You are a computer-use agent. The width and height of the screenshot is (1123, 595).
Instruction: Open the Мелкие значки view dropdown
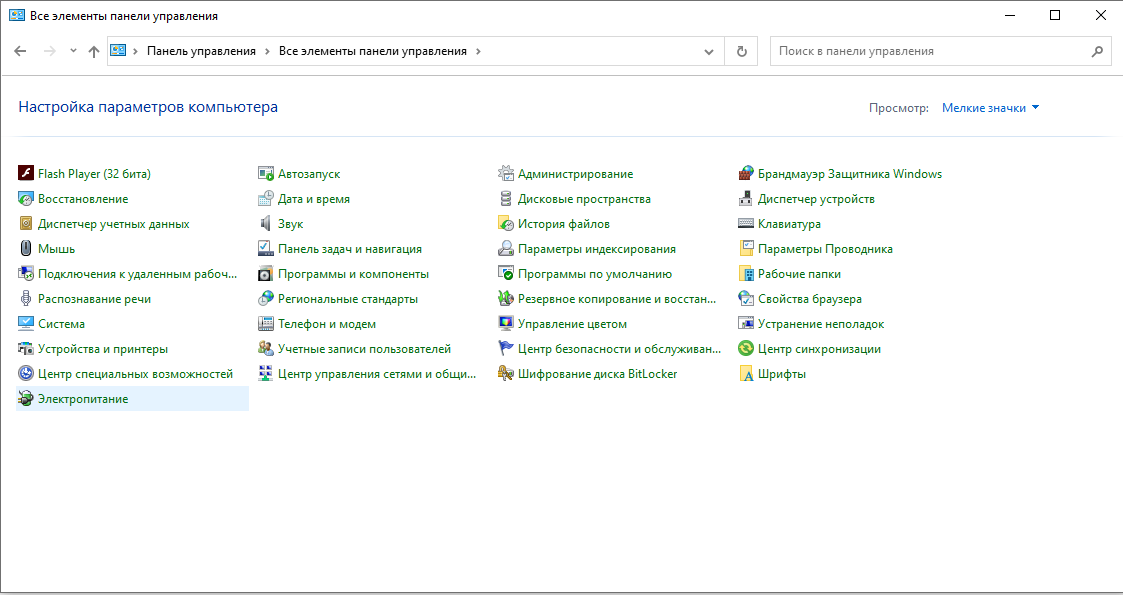(x=991, y=108)
